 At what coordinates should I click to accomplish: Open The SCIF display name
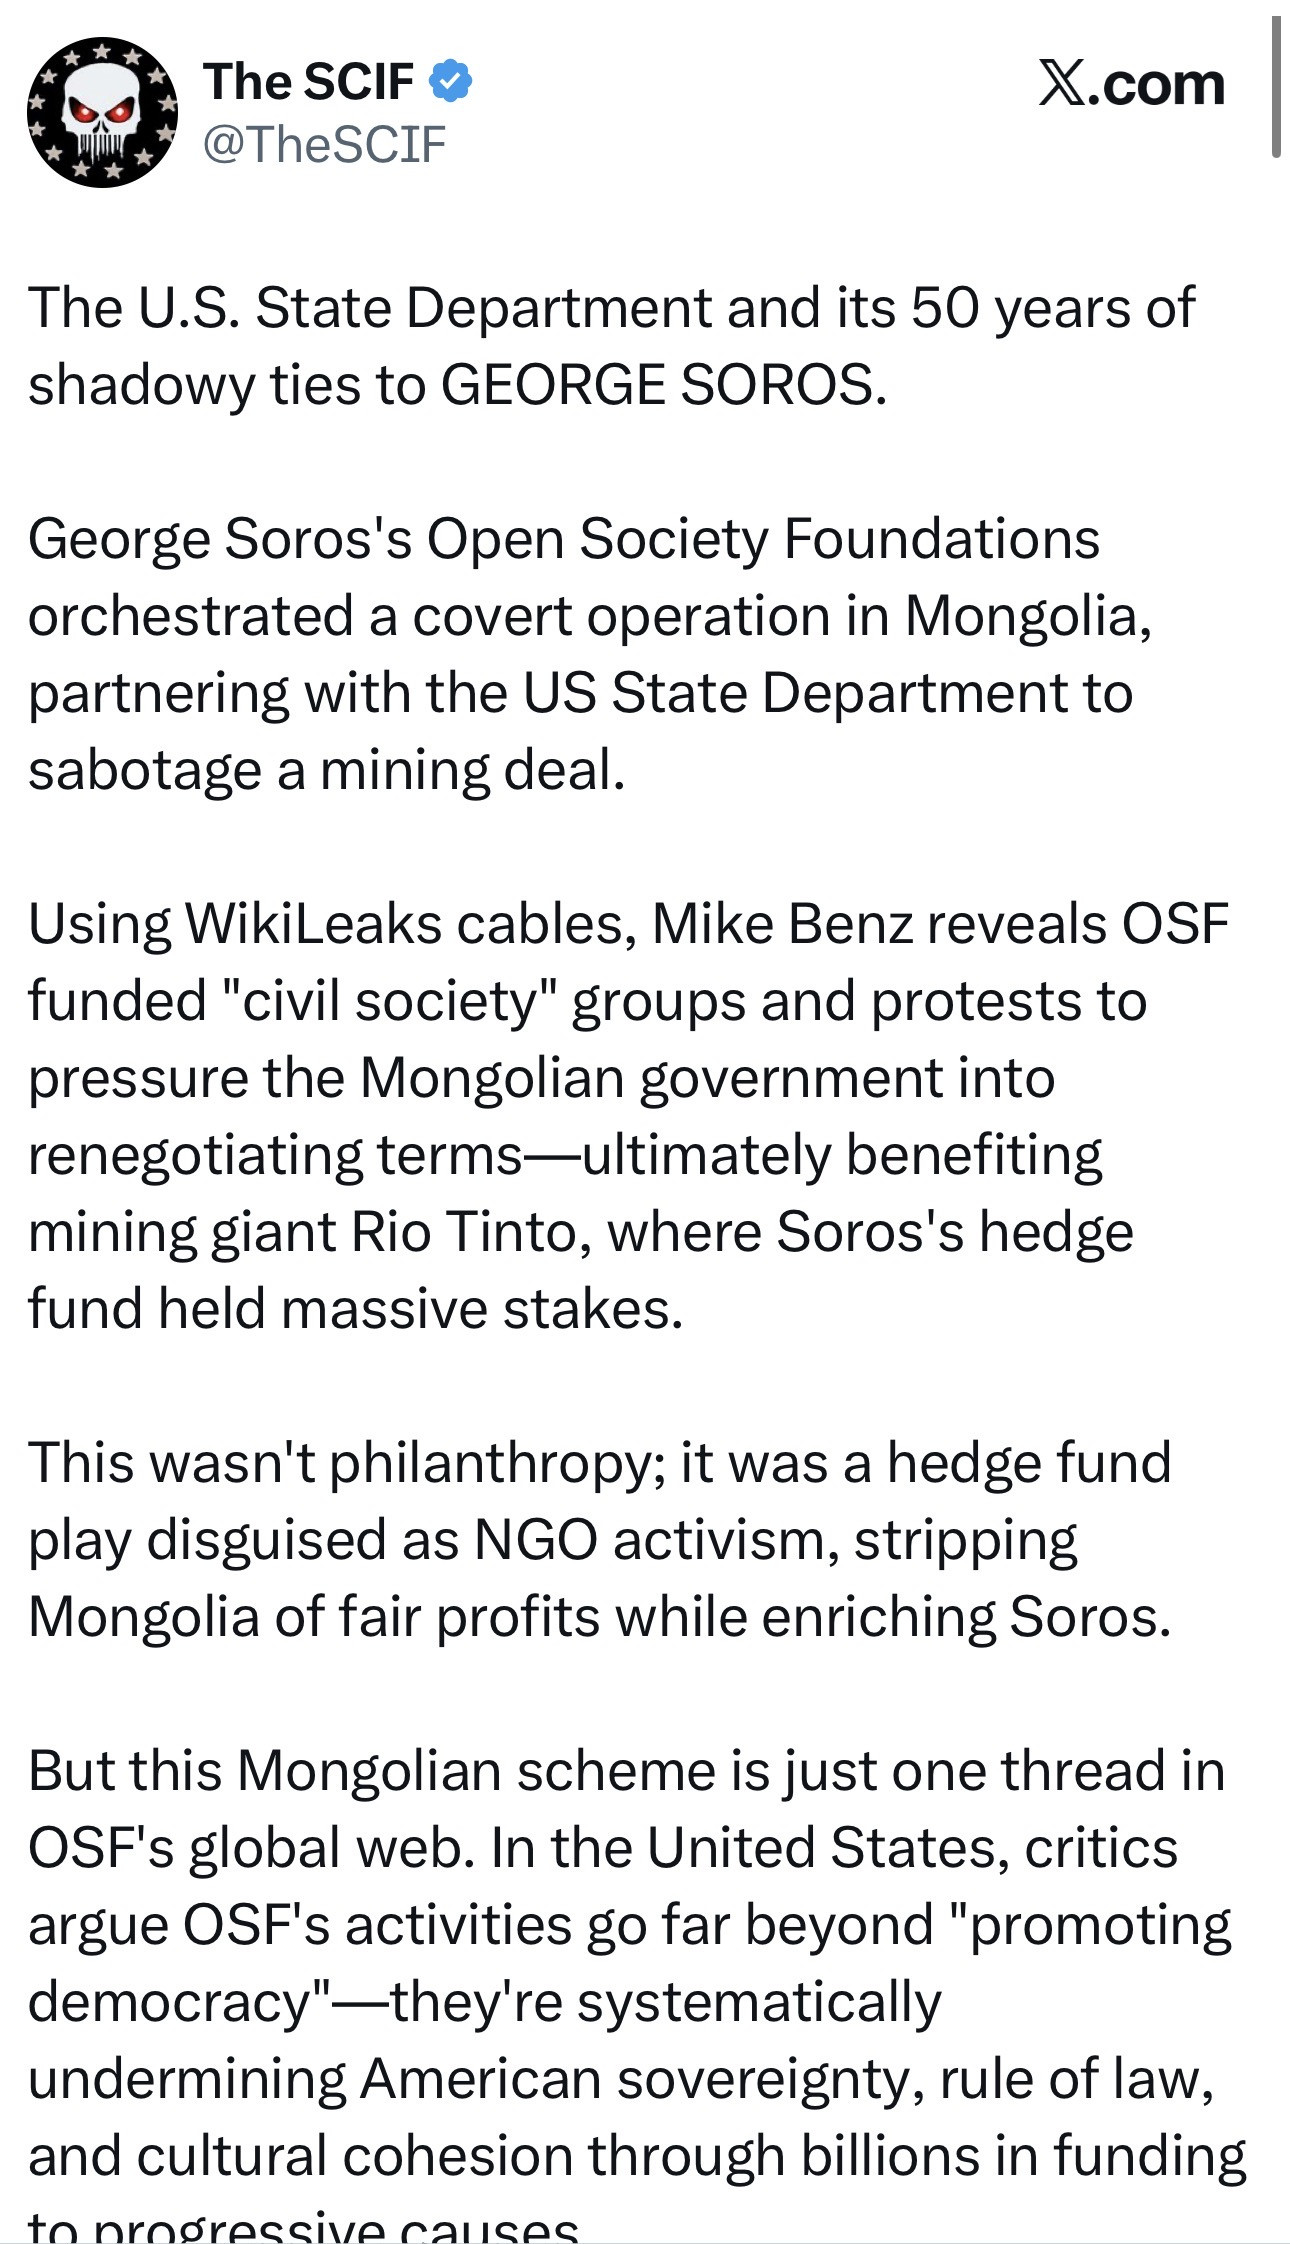coord(308,81)
